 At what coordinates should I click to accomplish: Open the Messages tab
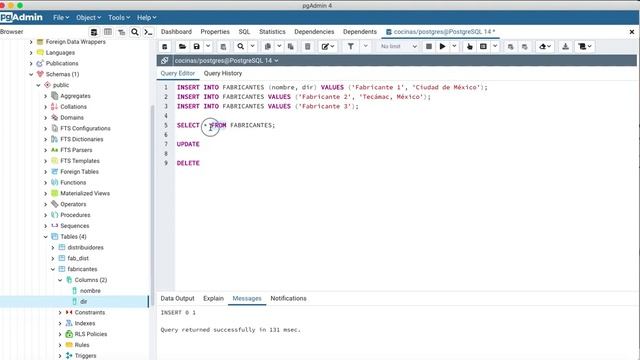coord(247,298)
